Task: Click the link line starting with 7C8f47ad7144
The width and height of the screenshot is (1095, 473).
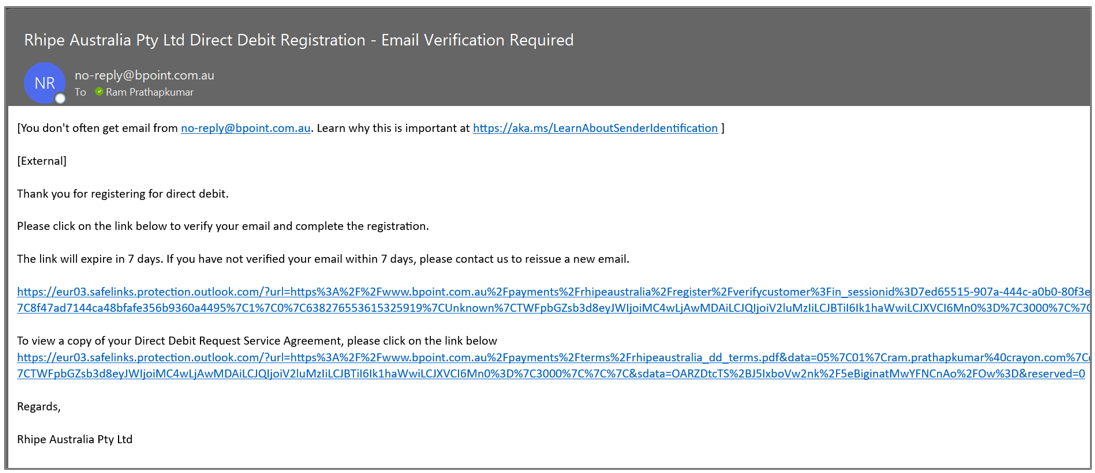Action: coord(550,308)
